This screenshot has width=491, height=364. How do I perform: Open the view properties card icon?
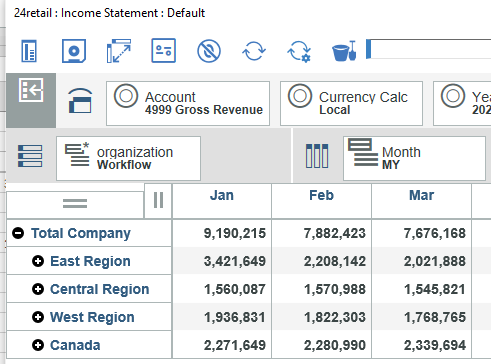tap(164, 51)
